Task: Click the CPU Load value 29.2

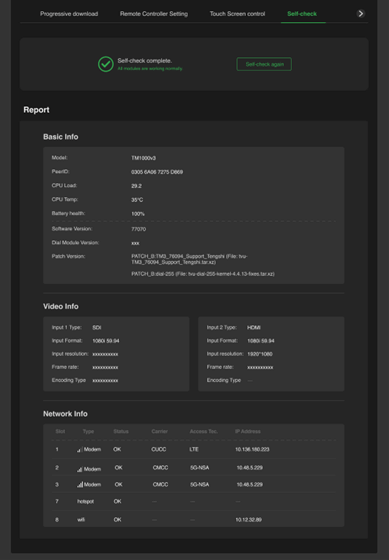Action: 136,186
